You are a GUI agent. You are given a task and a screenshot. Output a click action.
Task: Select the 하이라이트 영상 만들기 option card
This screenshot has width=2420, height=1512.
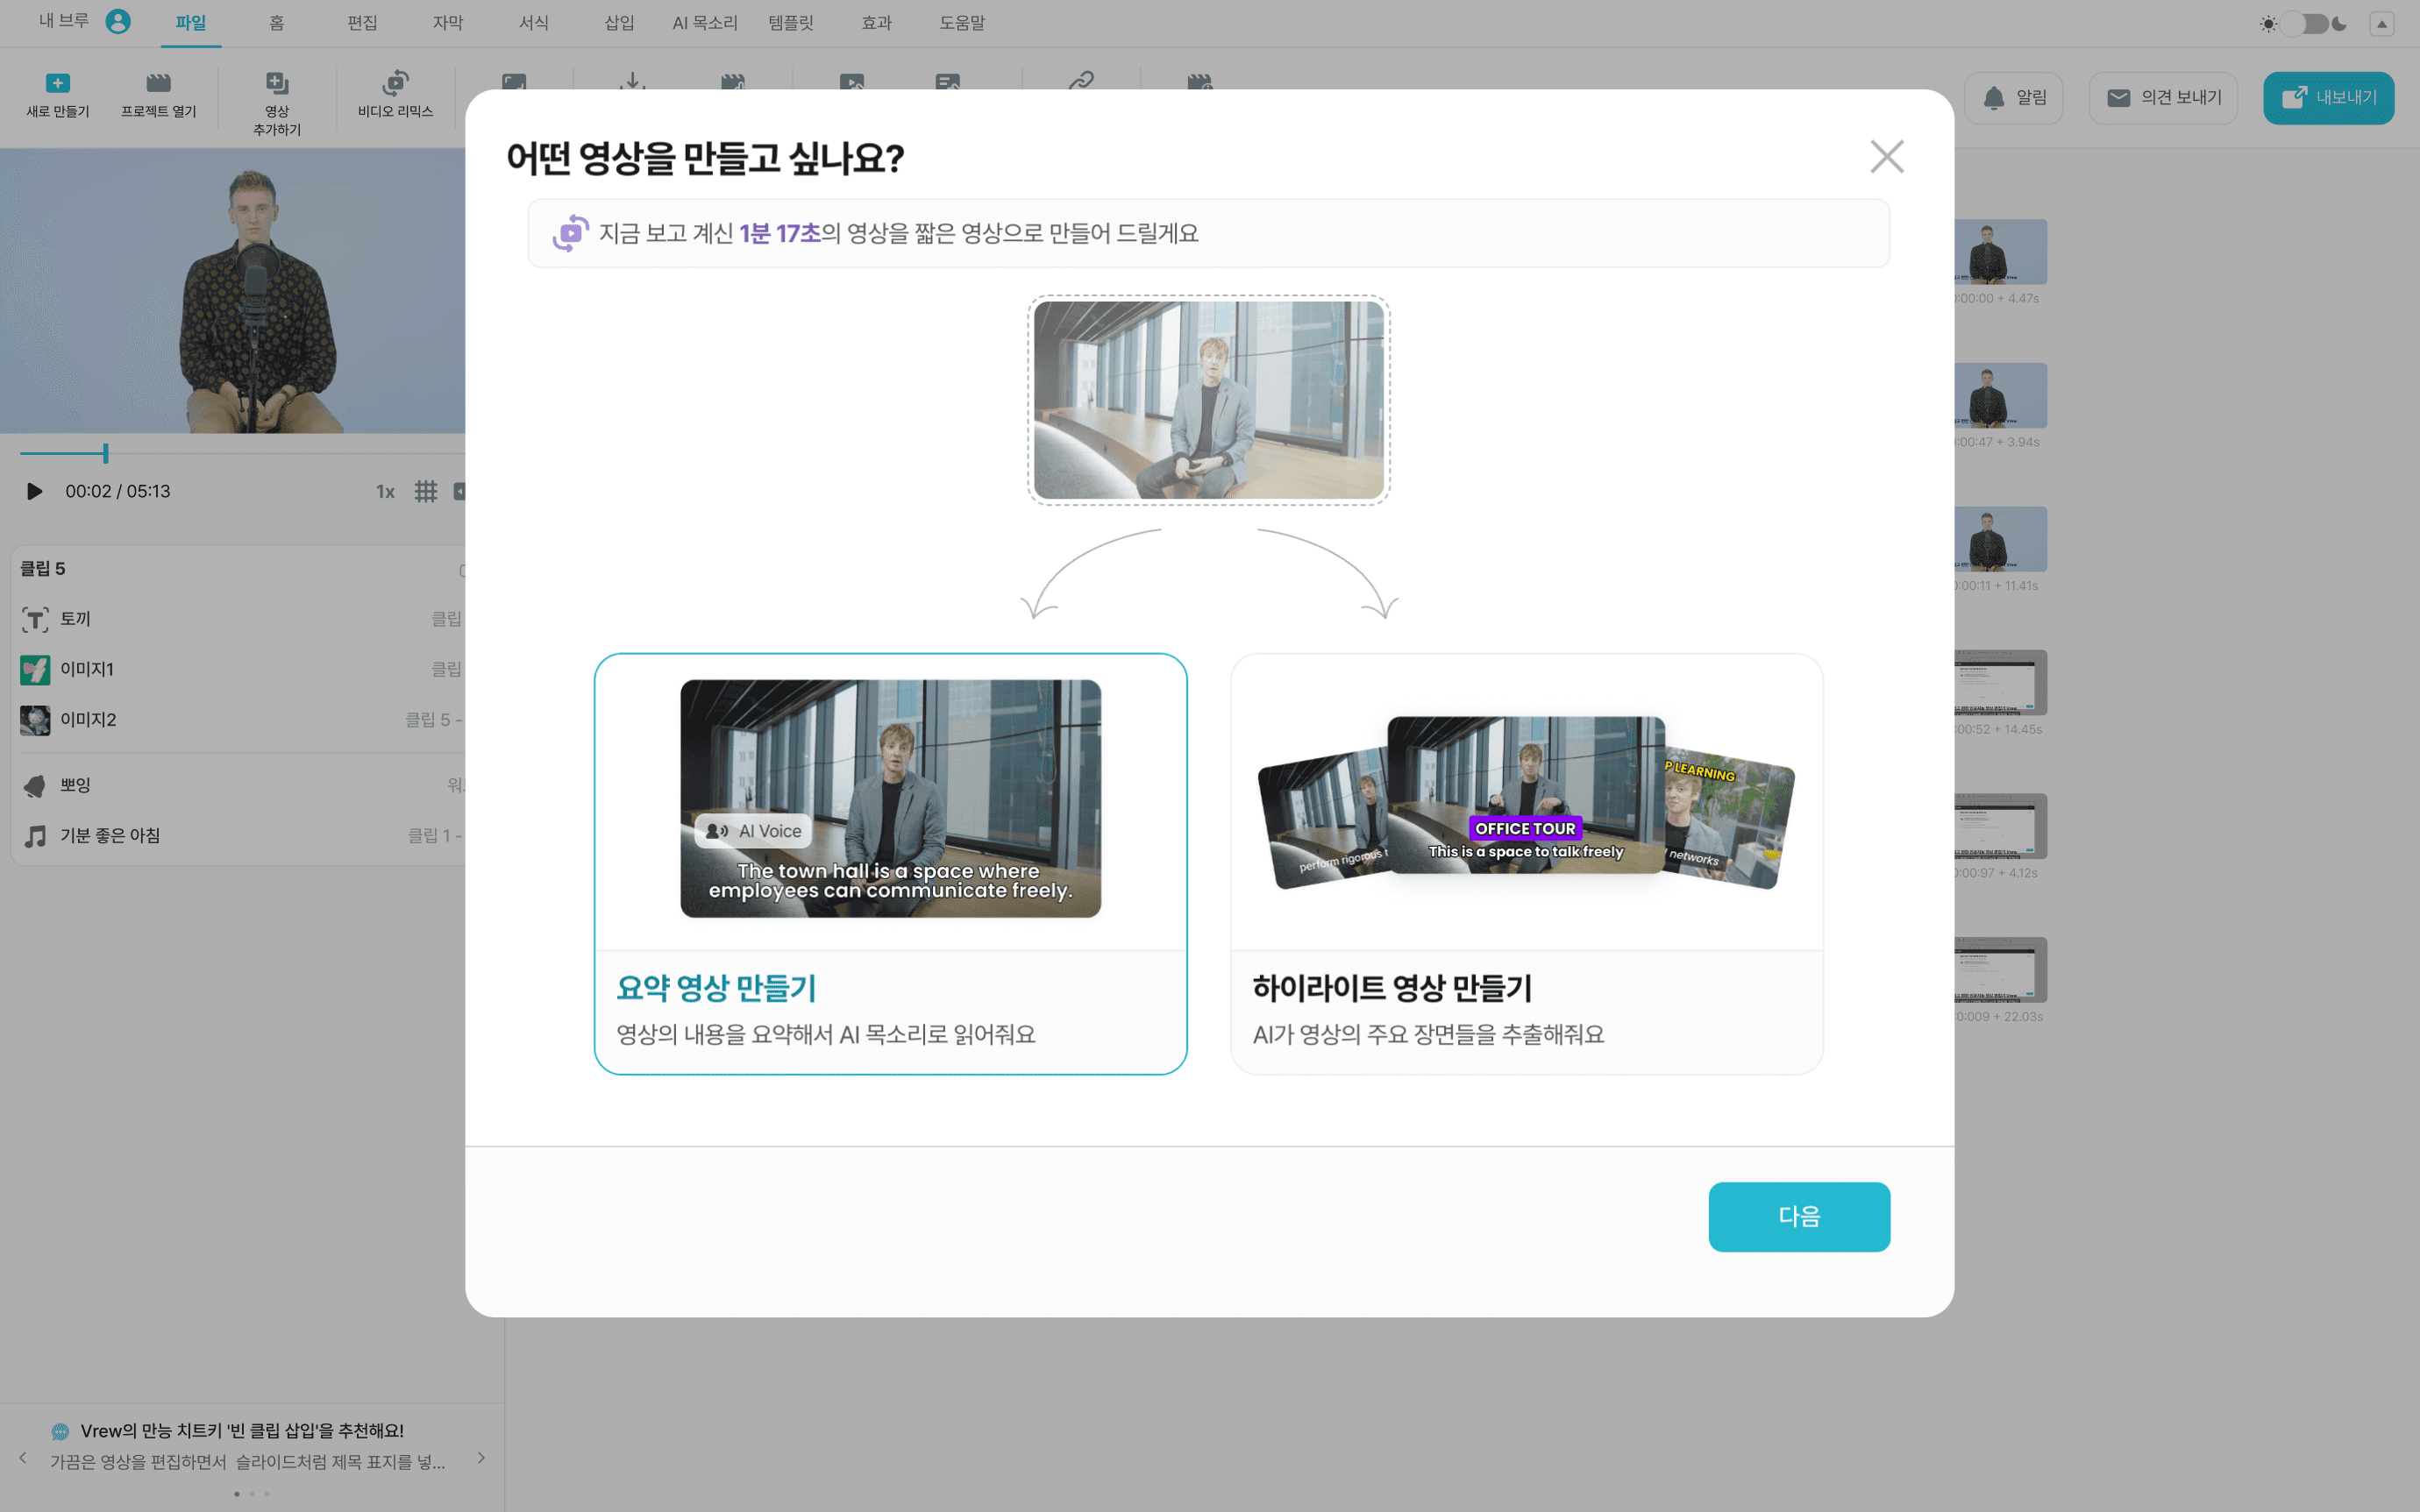click(x=1526, y=864)
